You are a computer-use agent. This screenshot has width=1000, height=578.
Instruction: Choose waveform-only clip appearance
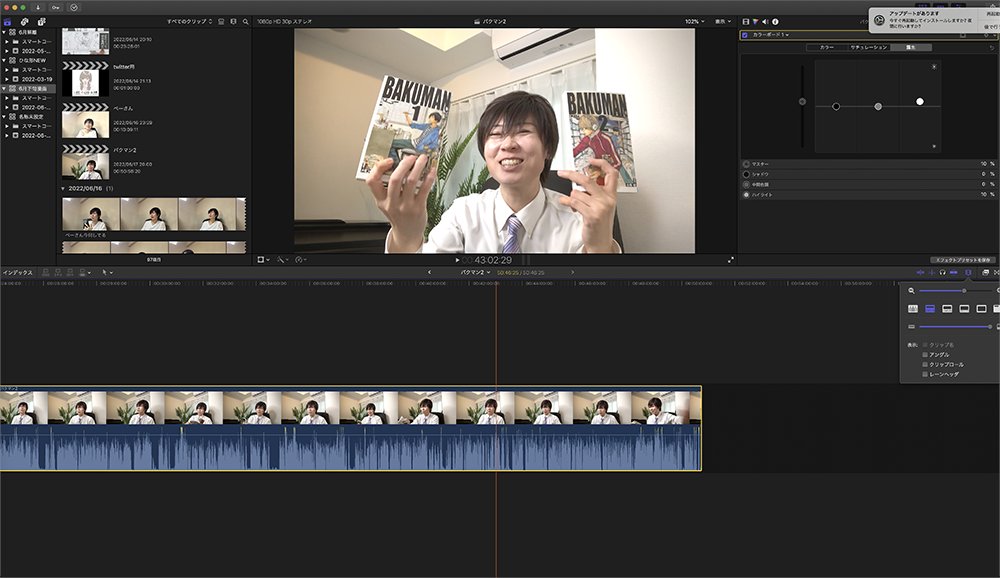click(x=913, y=309)
